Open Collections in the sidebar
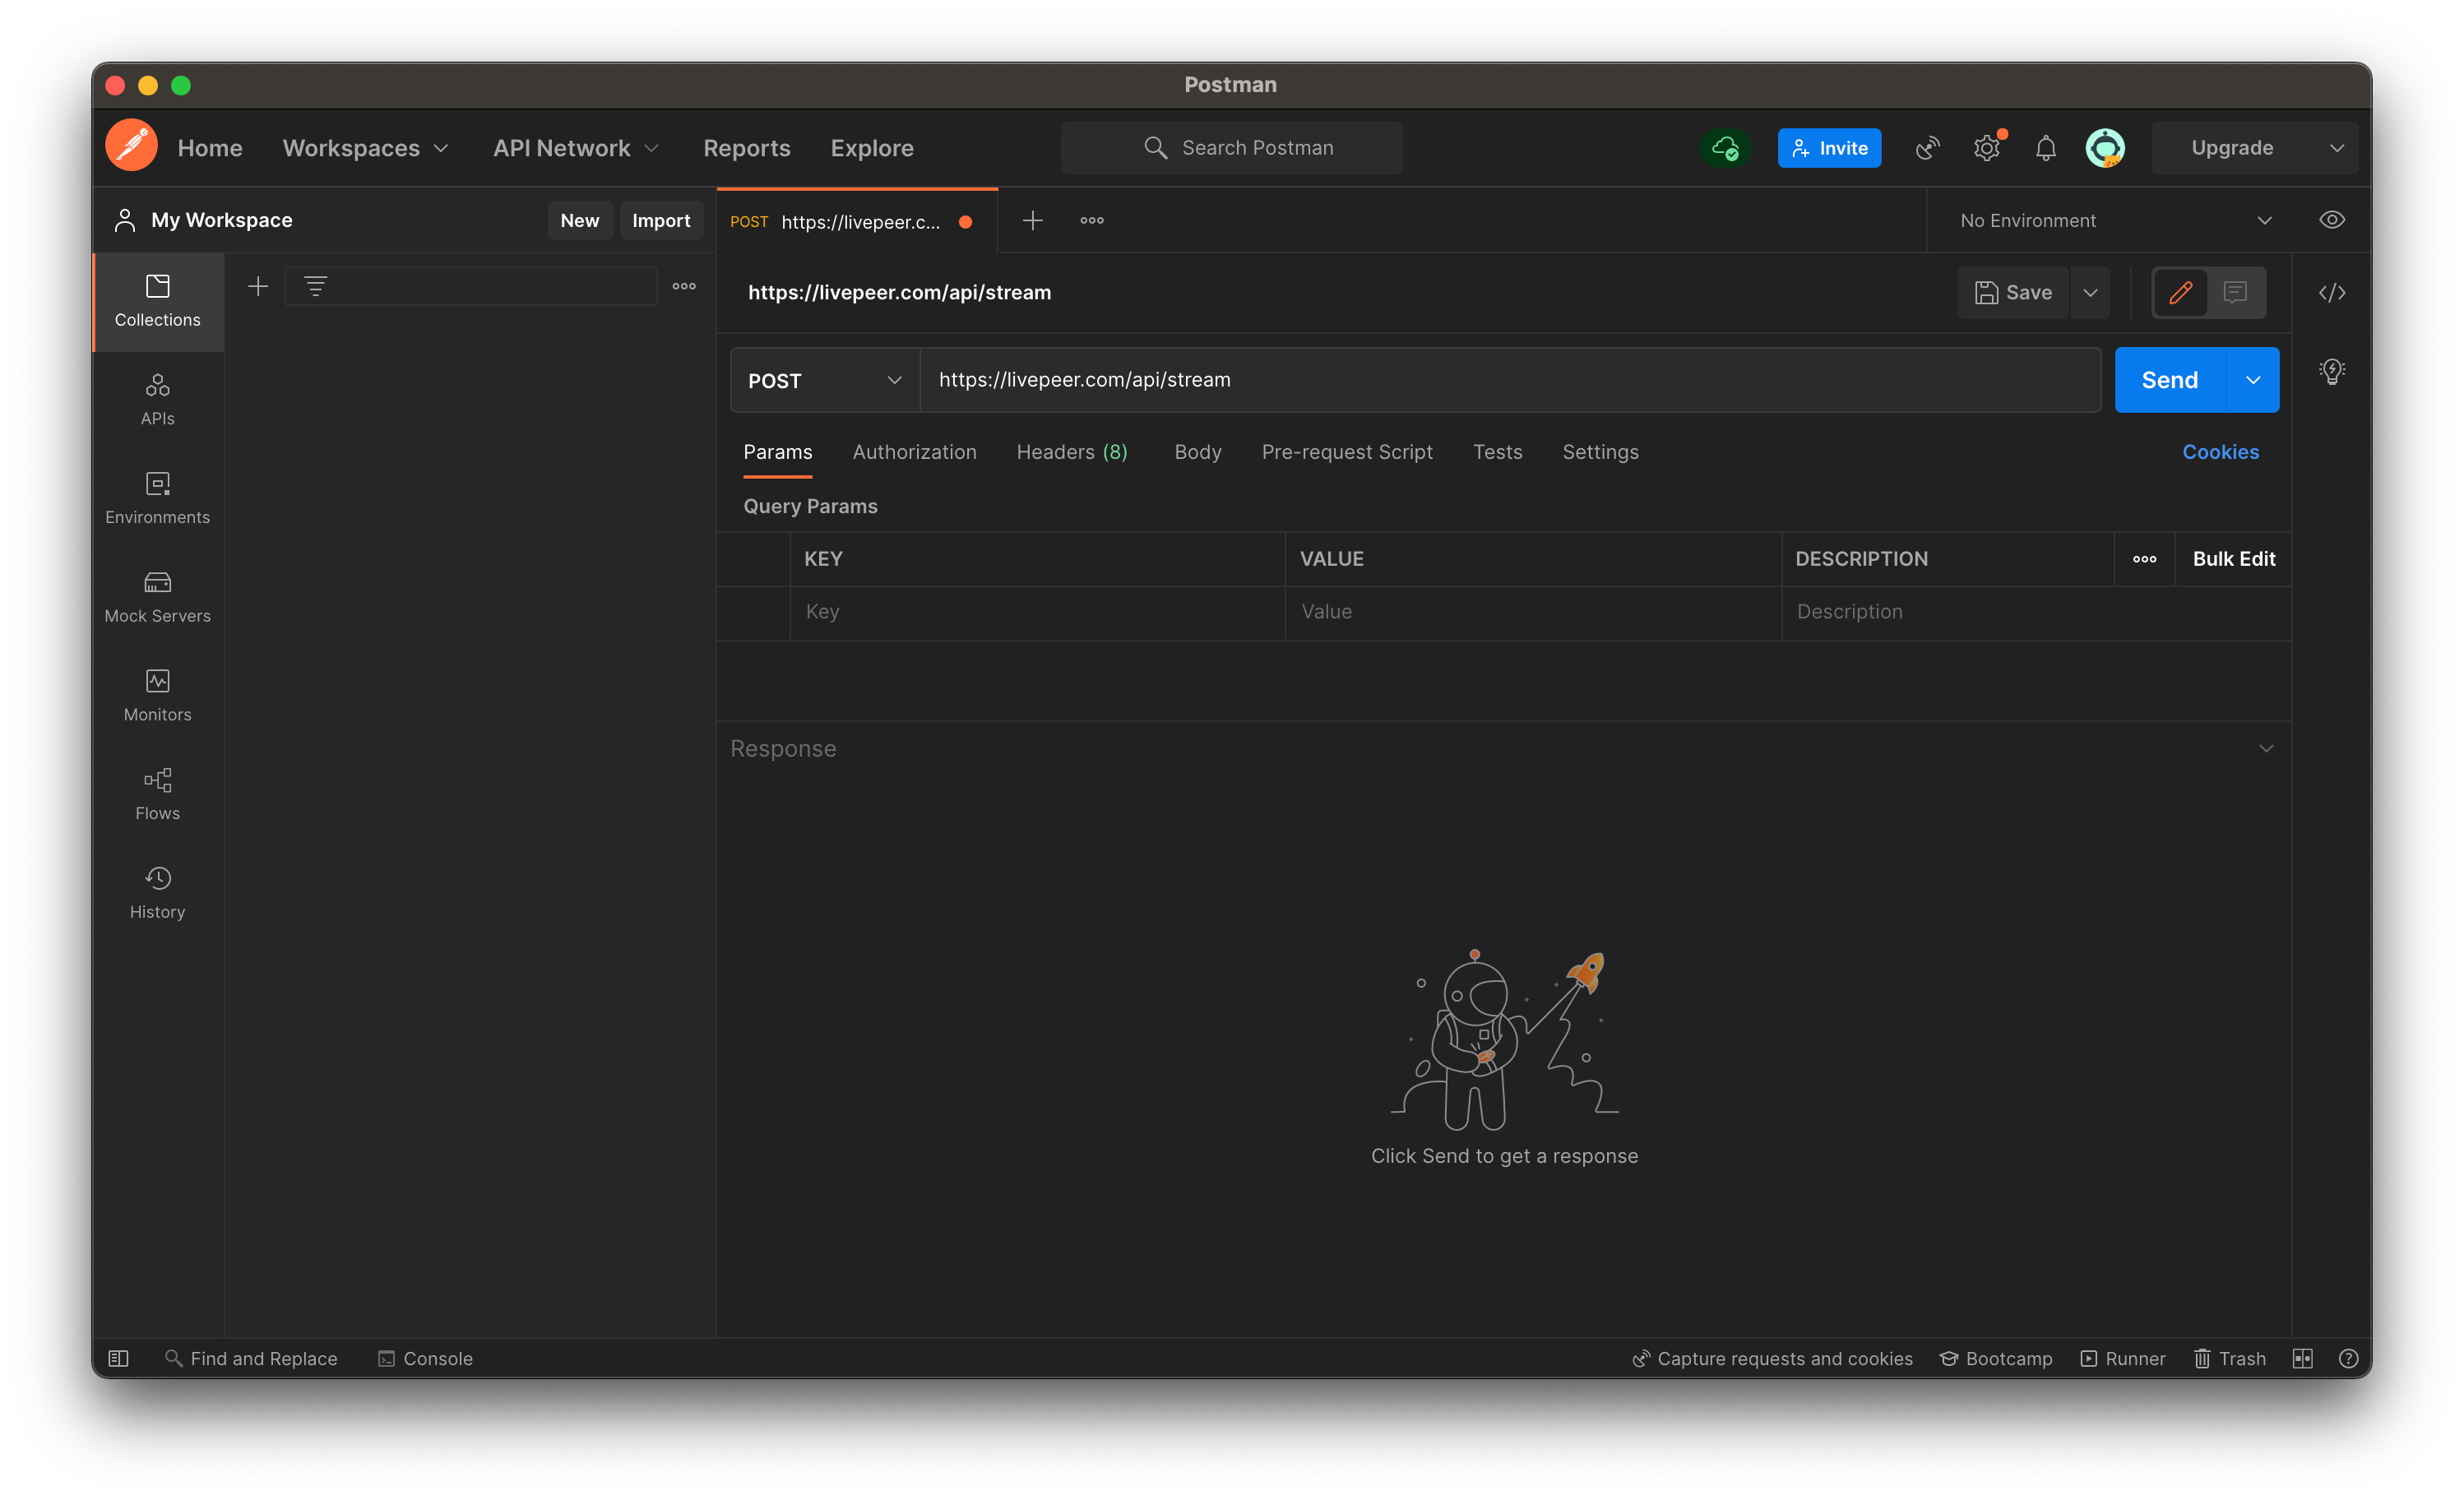Viewport: 2464px width, 1500px height. pos(157,301)
